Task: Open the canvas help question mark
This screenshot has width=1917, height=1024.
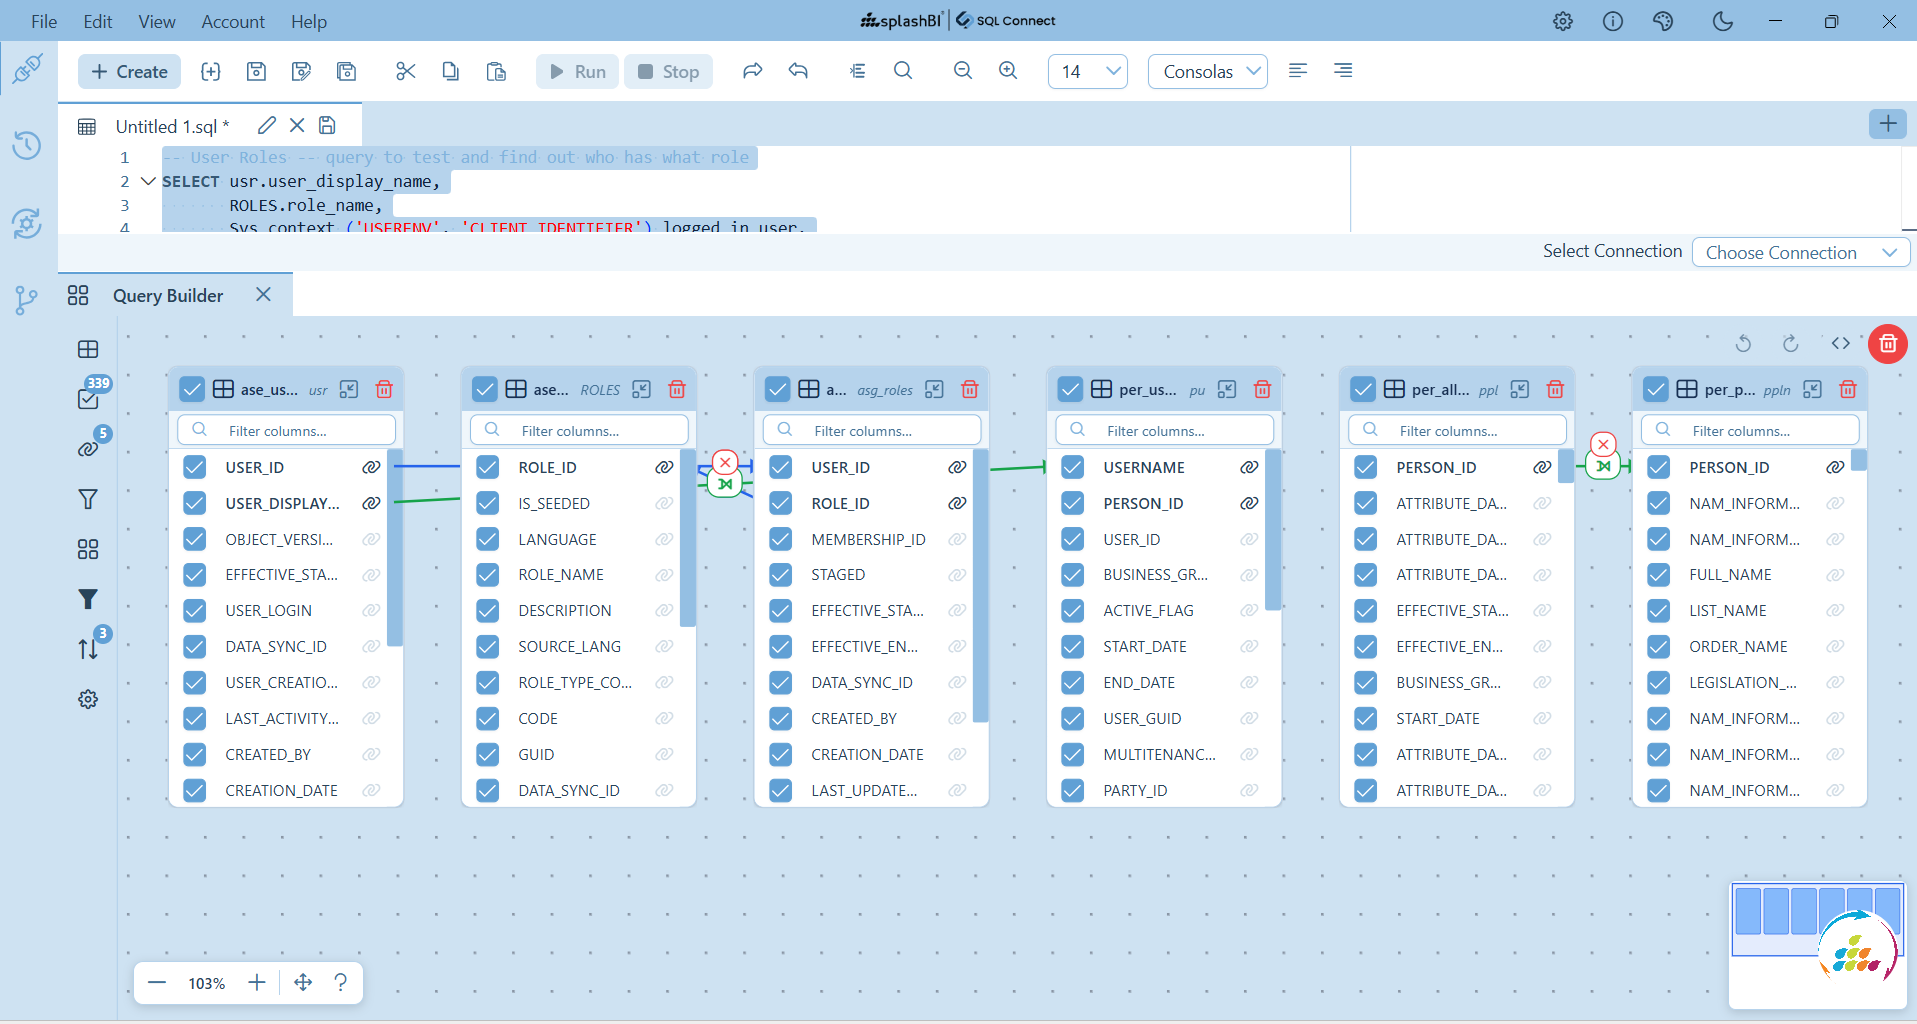Action: (x=341, y=983)
